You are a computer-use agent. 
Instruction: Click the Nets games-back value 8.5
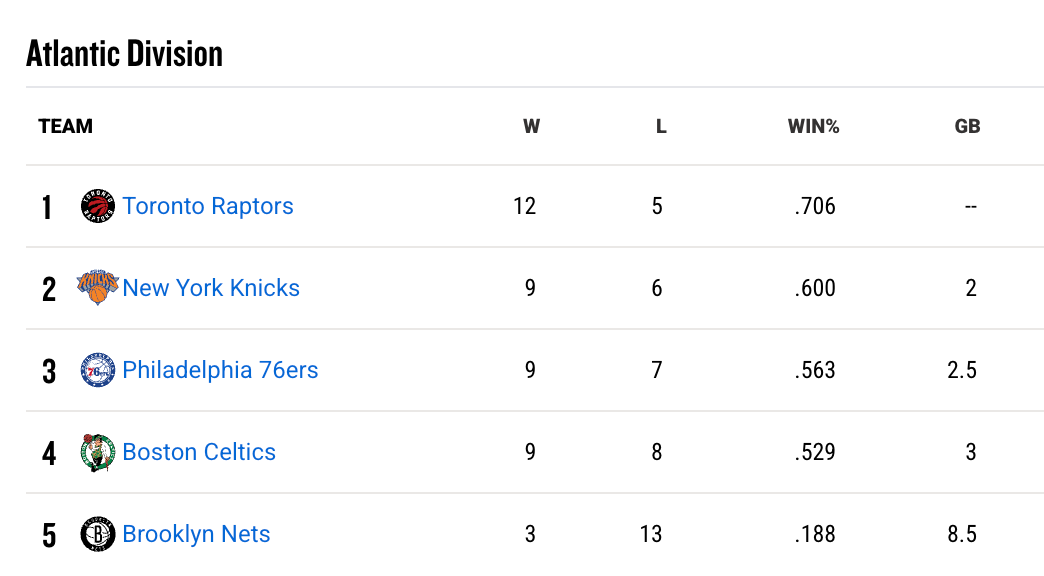point(961,534)
